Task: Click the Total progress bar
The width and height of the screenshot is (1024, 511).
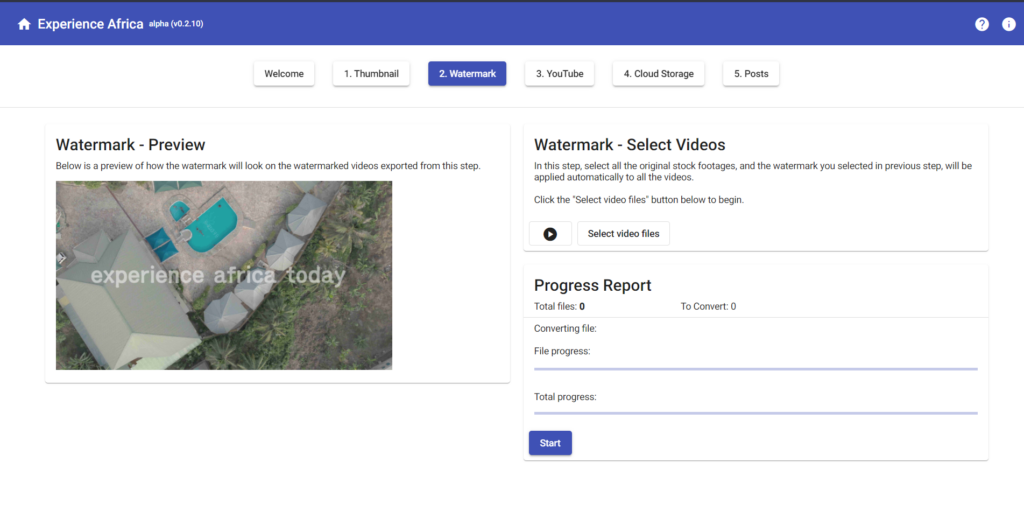Action: click(x=755, y=413)
